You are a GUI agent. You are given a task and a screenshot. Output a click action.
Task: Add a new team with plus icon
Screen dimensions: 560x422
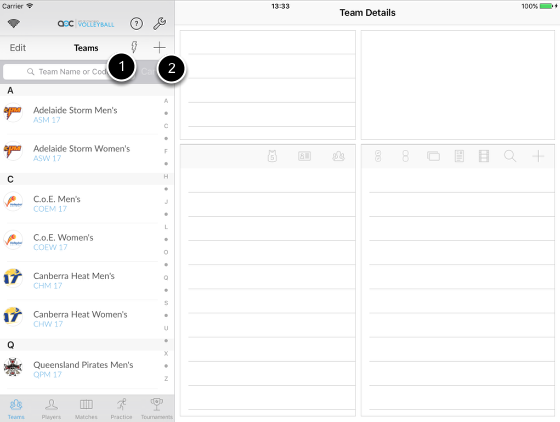(159, 47)
